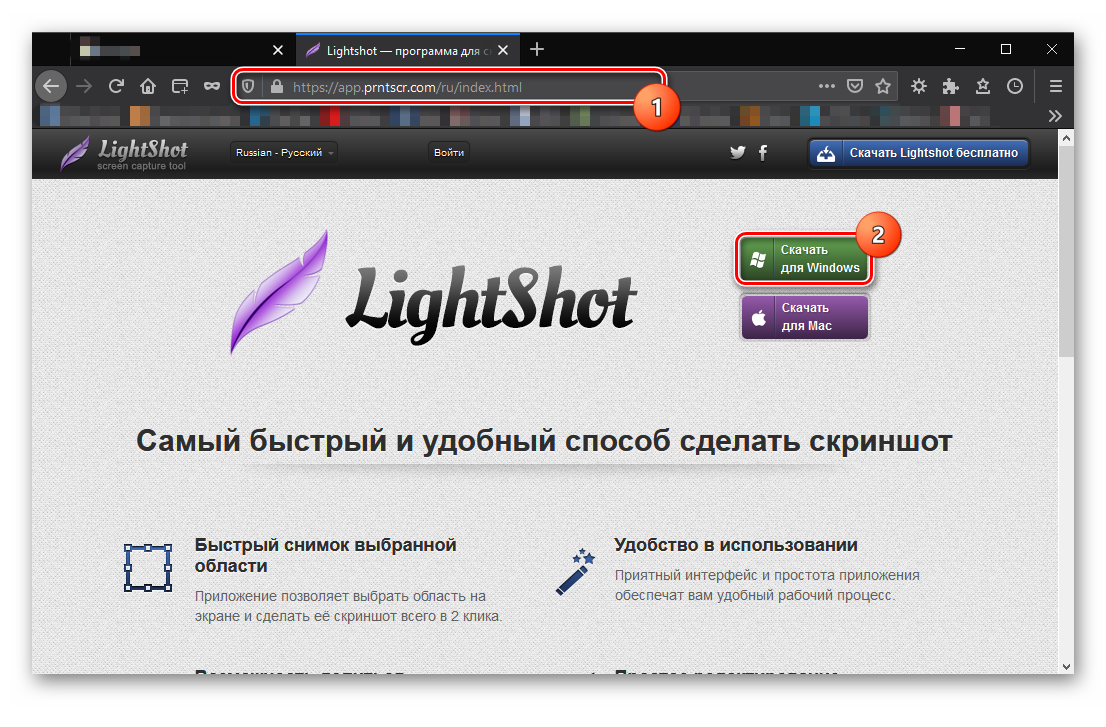Maximize the browser window

point(1006,49)
